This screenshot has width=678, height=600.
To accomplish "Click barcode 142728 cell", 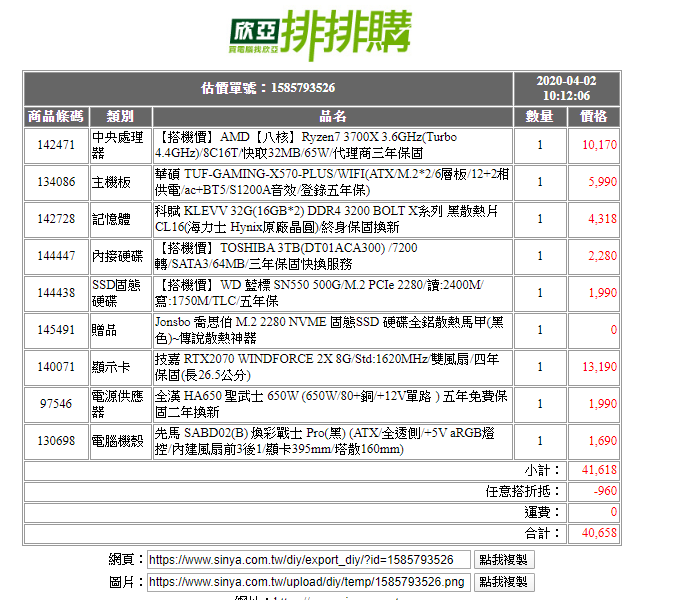I will [x=56, y=219].
